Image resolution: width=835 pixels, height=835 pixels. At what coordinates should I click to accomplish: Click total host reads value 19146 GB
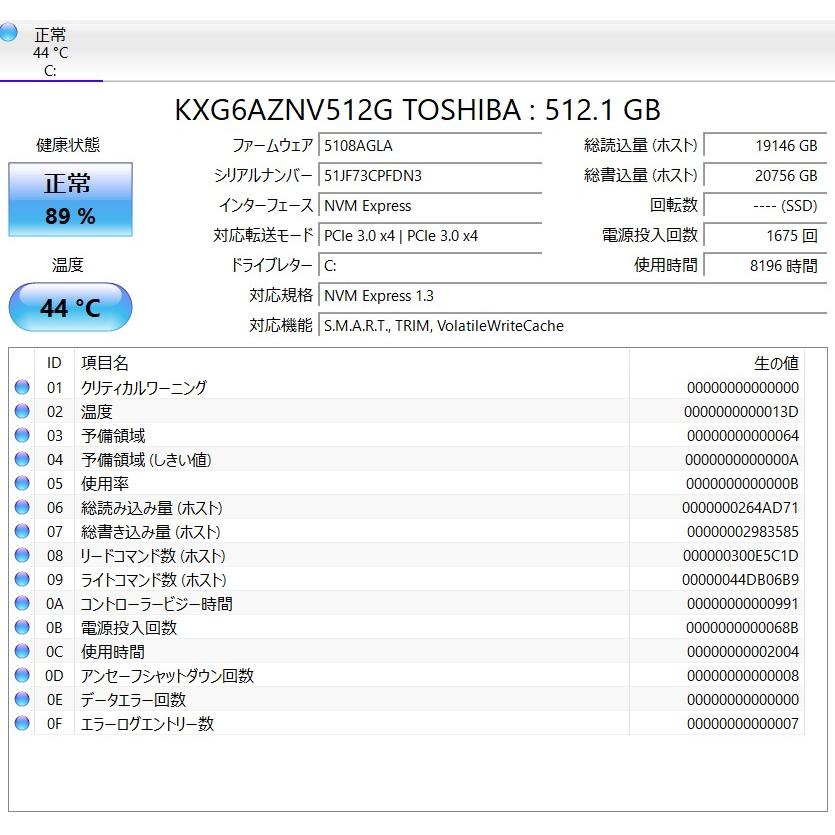point(765,145)
